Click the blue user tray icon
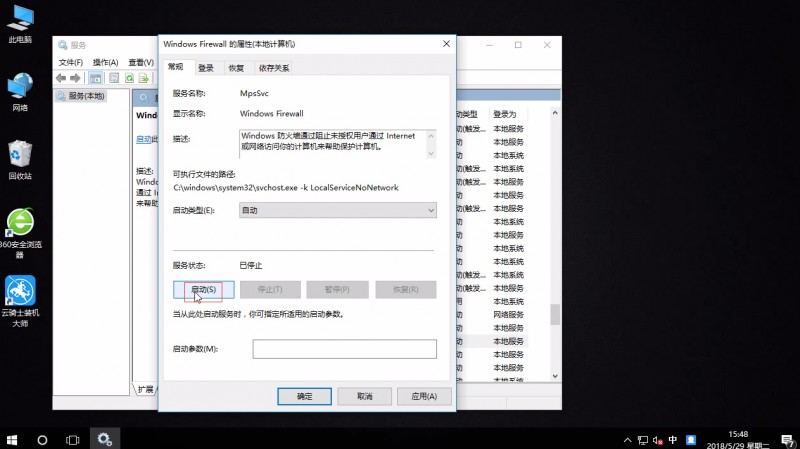Screen dimensions: 800x449 (691, 440)
